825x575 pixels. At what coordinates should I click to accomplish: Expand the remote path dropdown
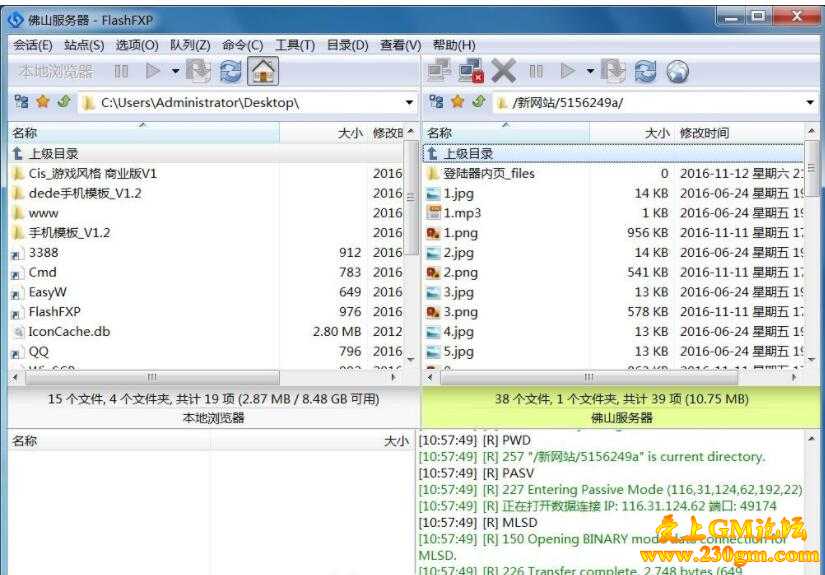click(810, 103)
